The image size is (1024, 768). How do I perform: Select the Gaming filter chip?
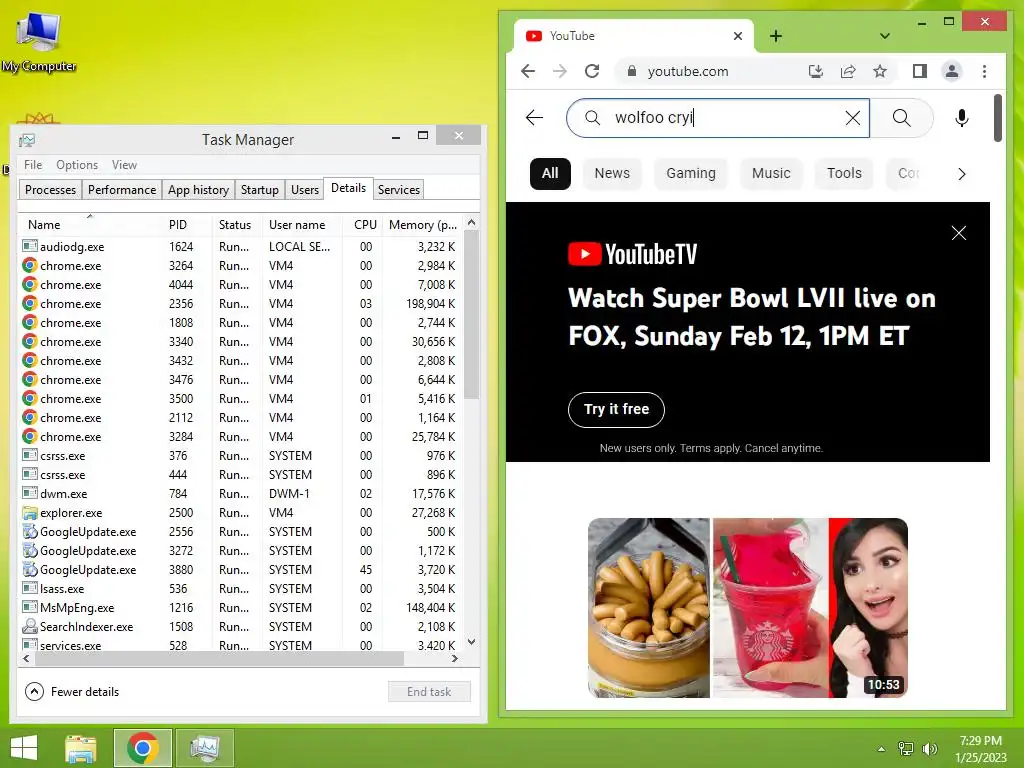click(x=691, y=174)
